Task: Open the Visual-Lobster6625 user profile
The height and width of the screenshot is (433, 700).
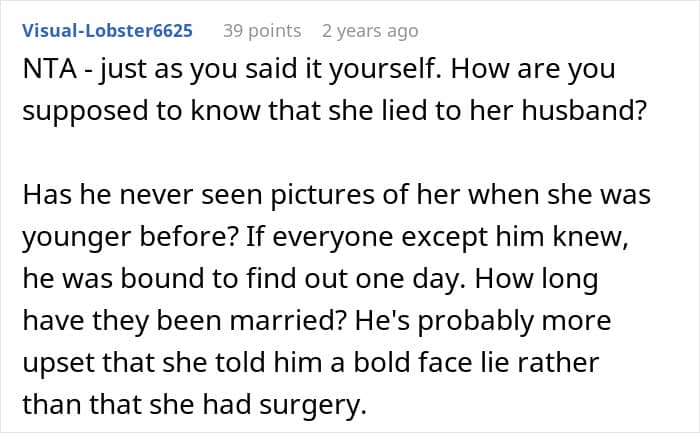Action: [108, 31]
